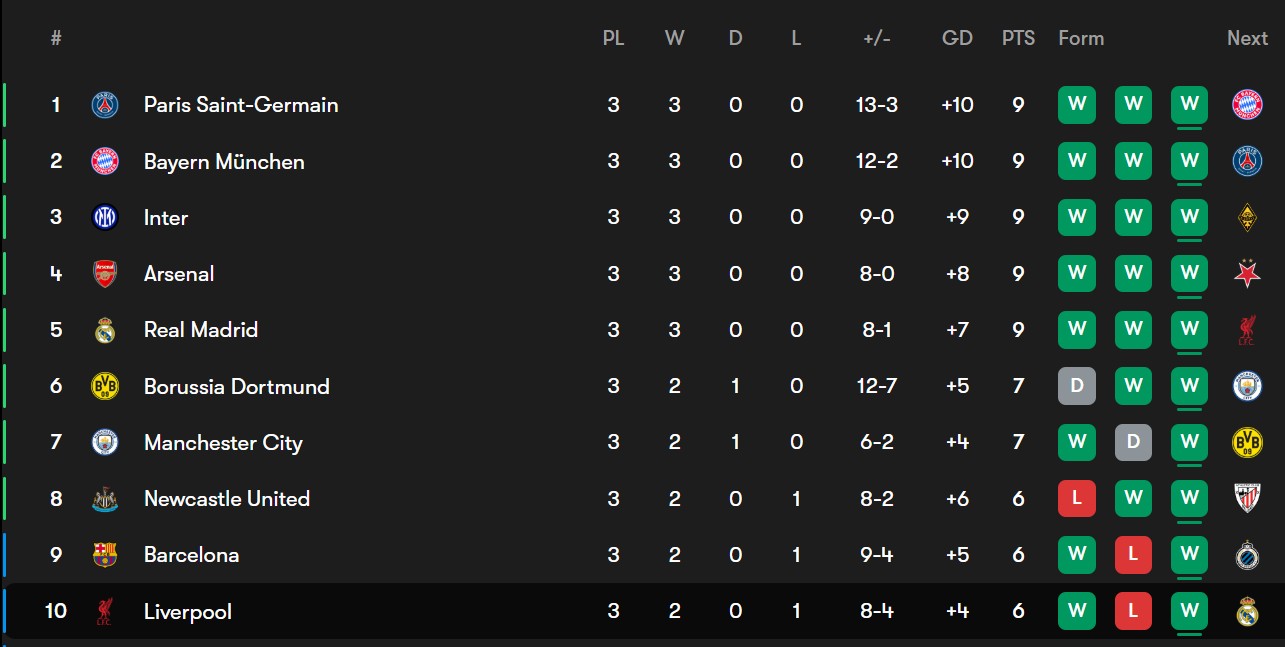
Task: Click the Borussia Dortmund crest beside team name
Action: (x=105, y=386)
